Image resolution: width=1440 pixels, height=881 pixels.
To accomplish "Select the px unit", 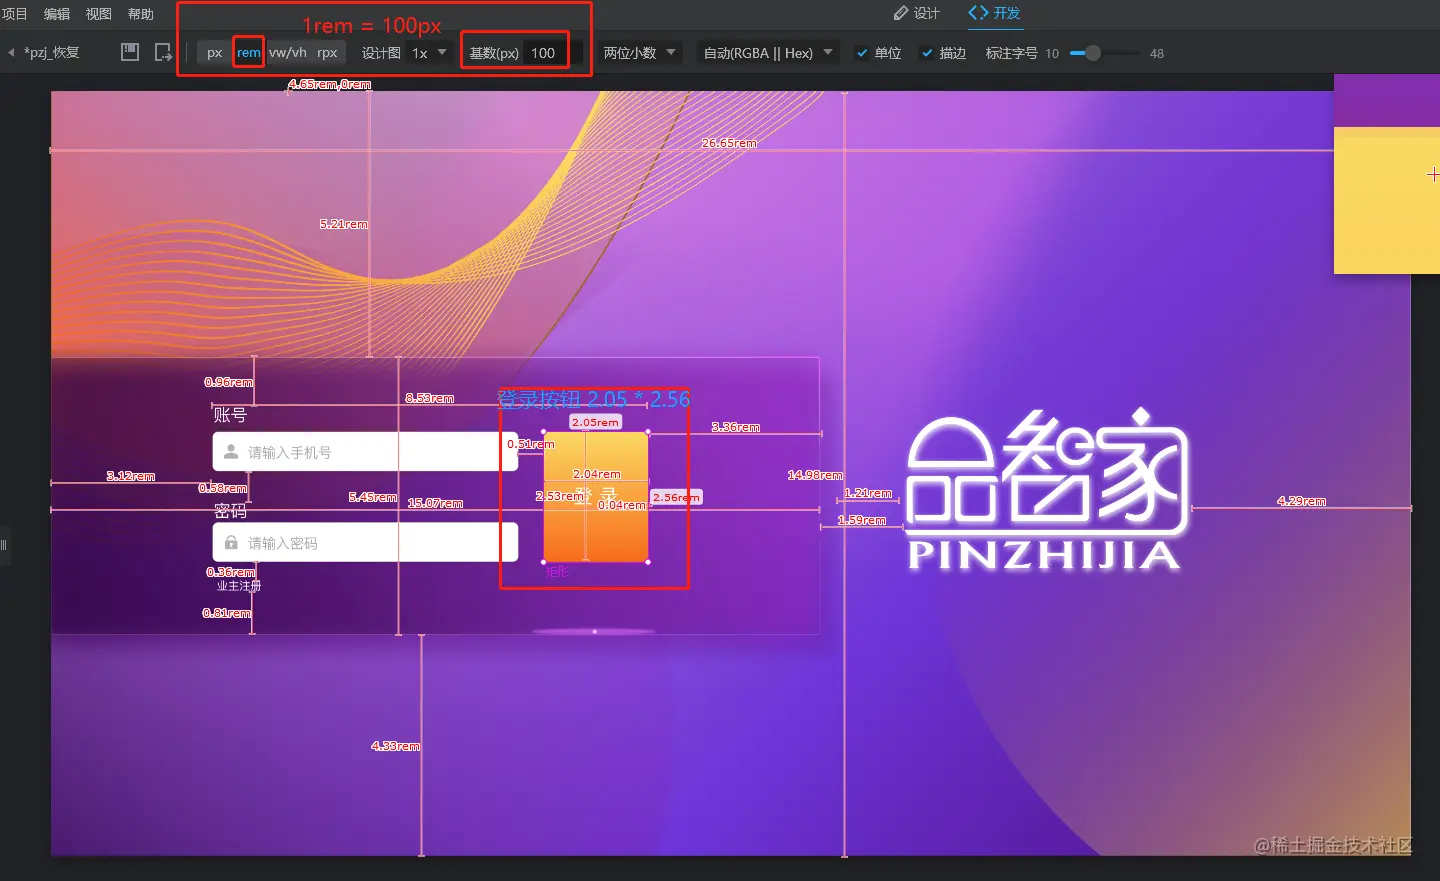I will (x=215, y=53).
